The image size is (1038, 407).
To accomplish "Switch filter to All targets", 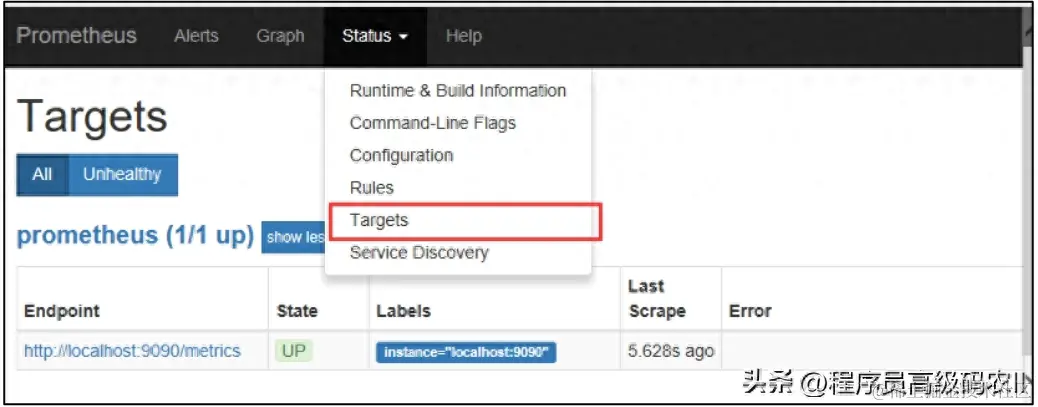I will click(x=42, y=175).
